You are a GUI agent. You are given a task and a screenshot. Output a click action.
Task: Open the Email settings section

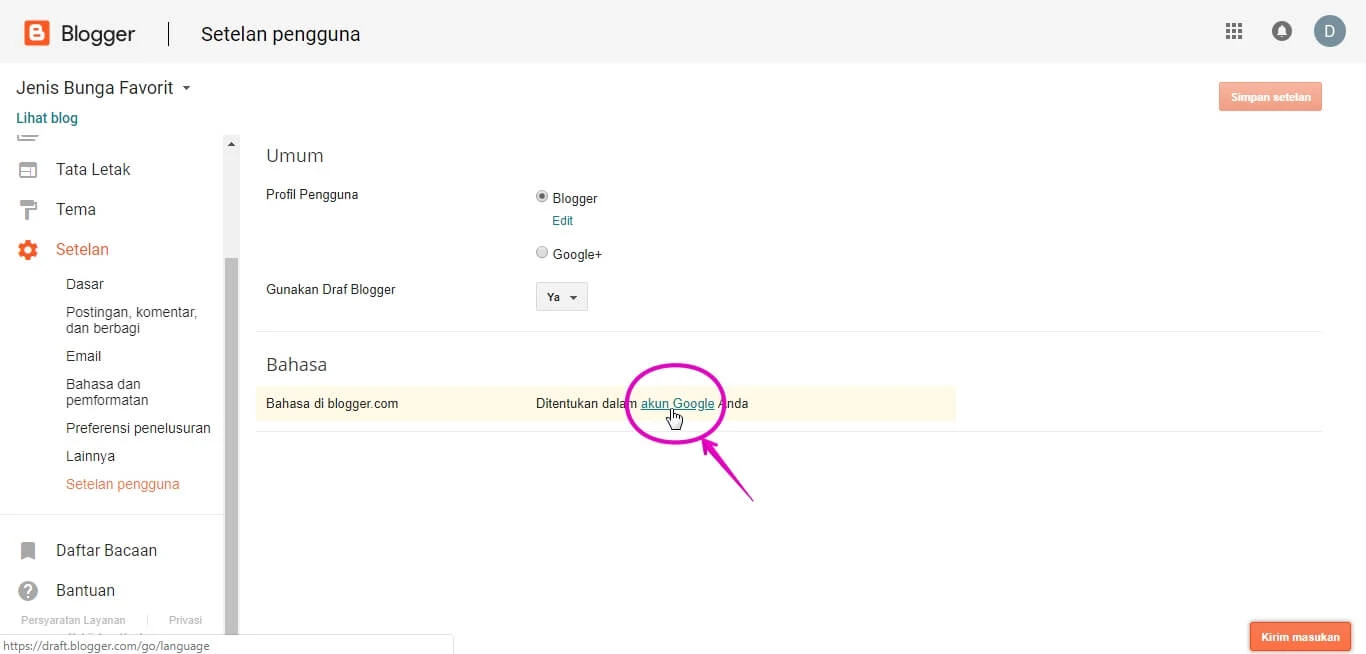point(83,356)
